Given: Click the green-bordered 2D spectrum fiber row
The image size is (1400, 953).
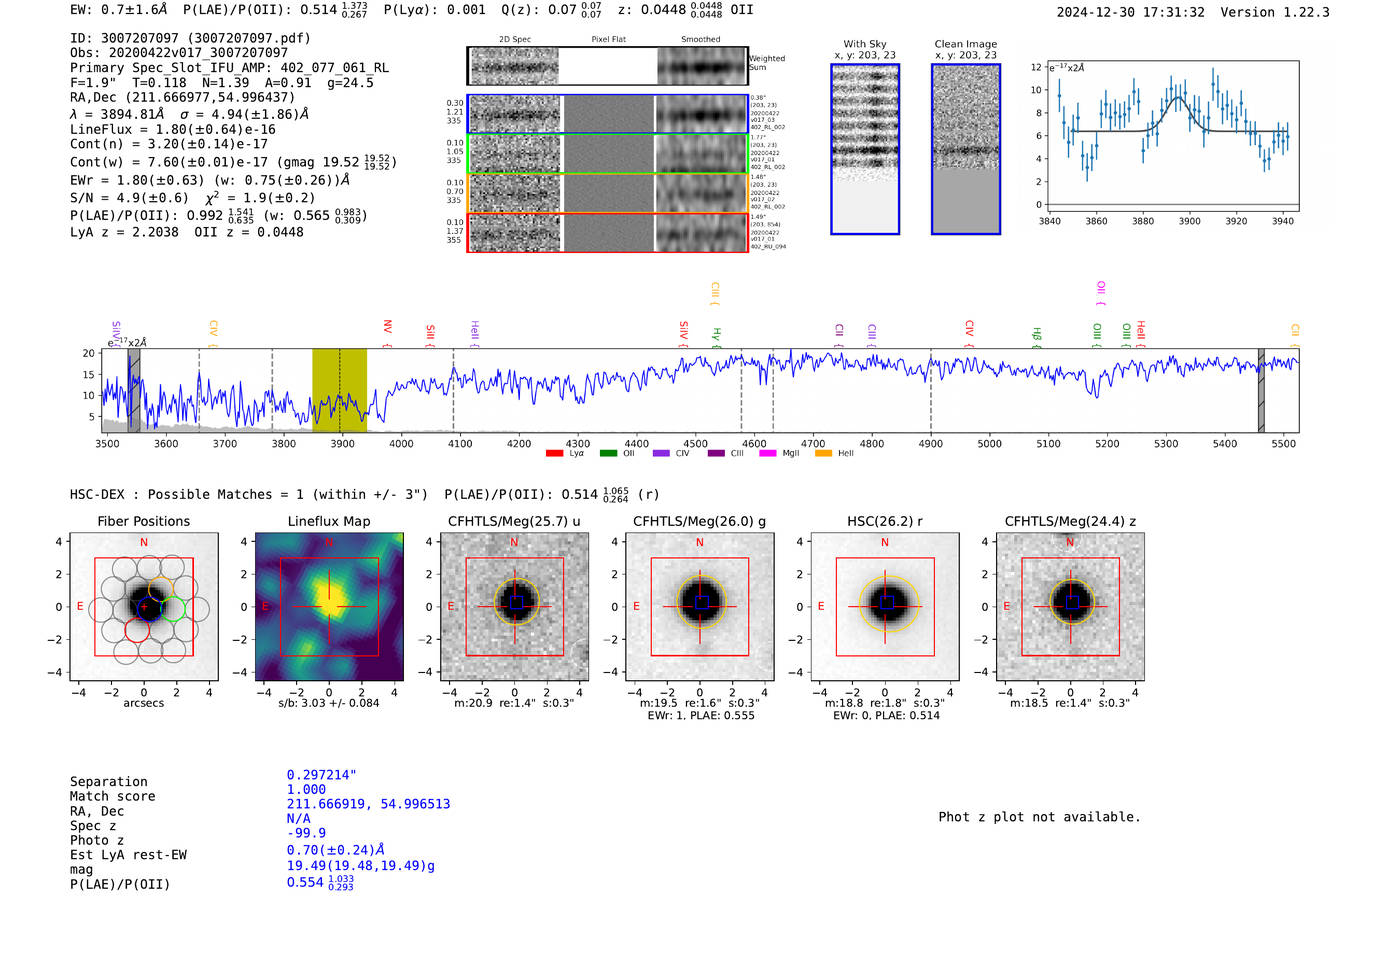Looking at the screenshot, I should [x=607, y=154].
